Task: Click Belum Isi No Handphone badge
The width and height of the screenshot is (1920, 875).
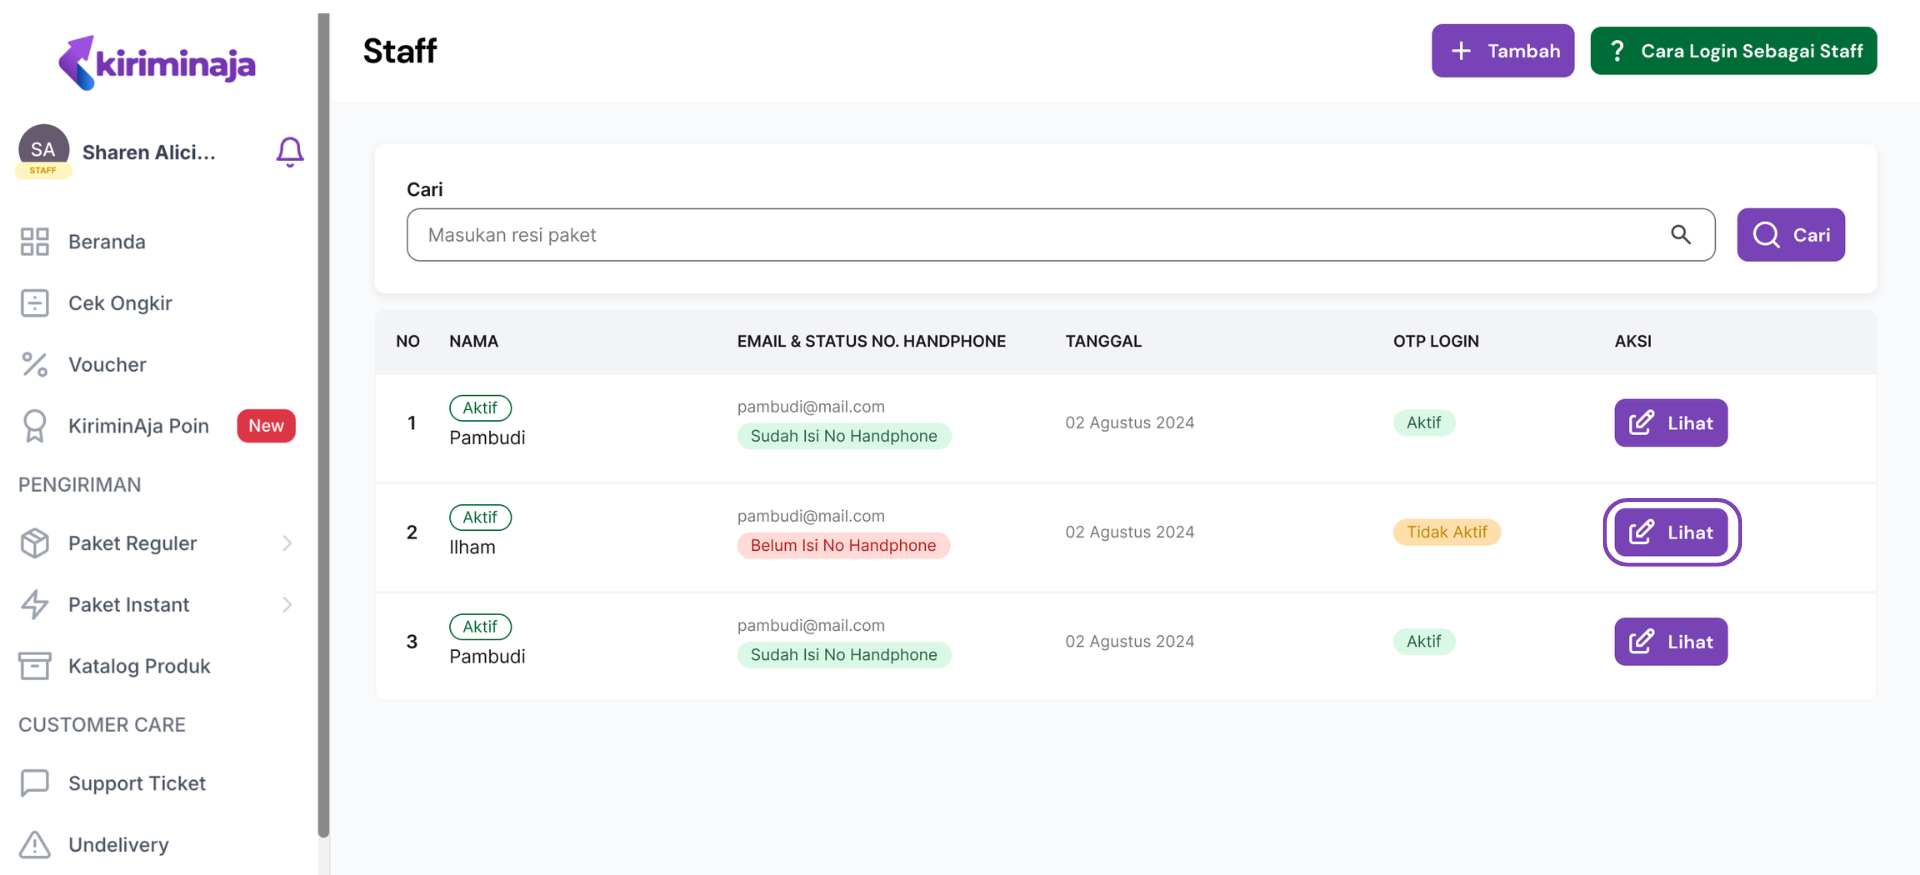Action: (x=843, y=545)
